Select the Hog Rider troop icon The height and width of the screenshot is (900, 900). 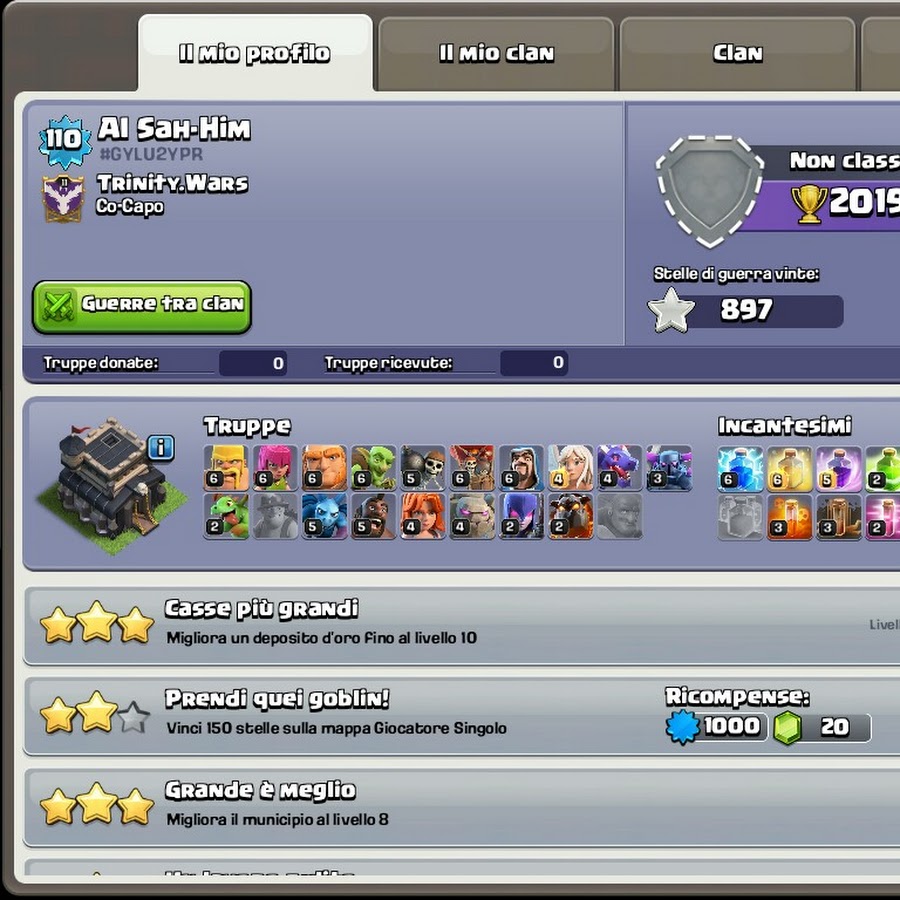pyautogui.click(x=374, y=517)
